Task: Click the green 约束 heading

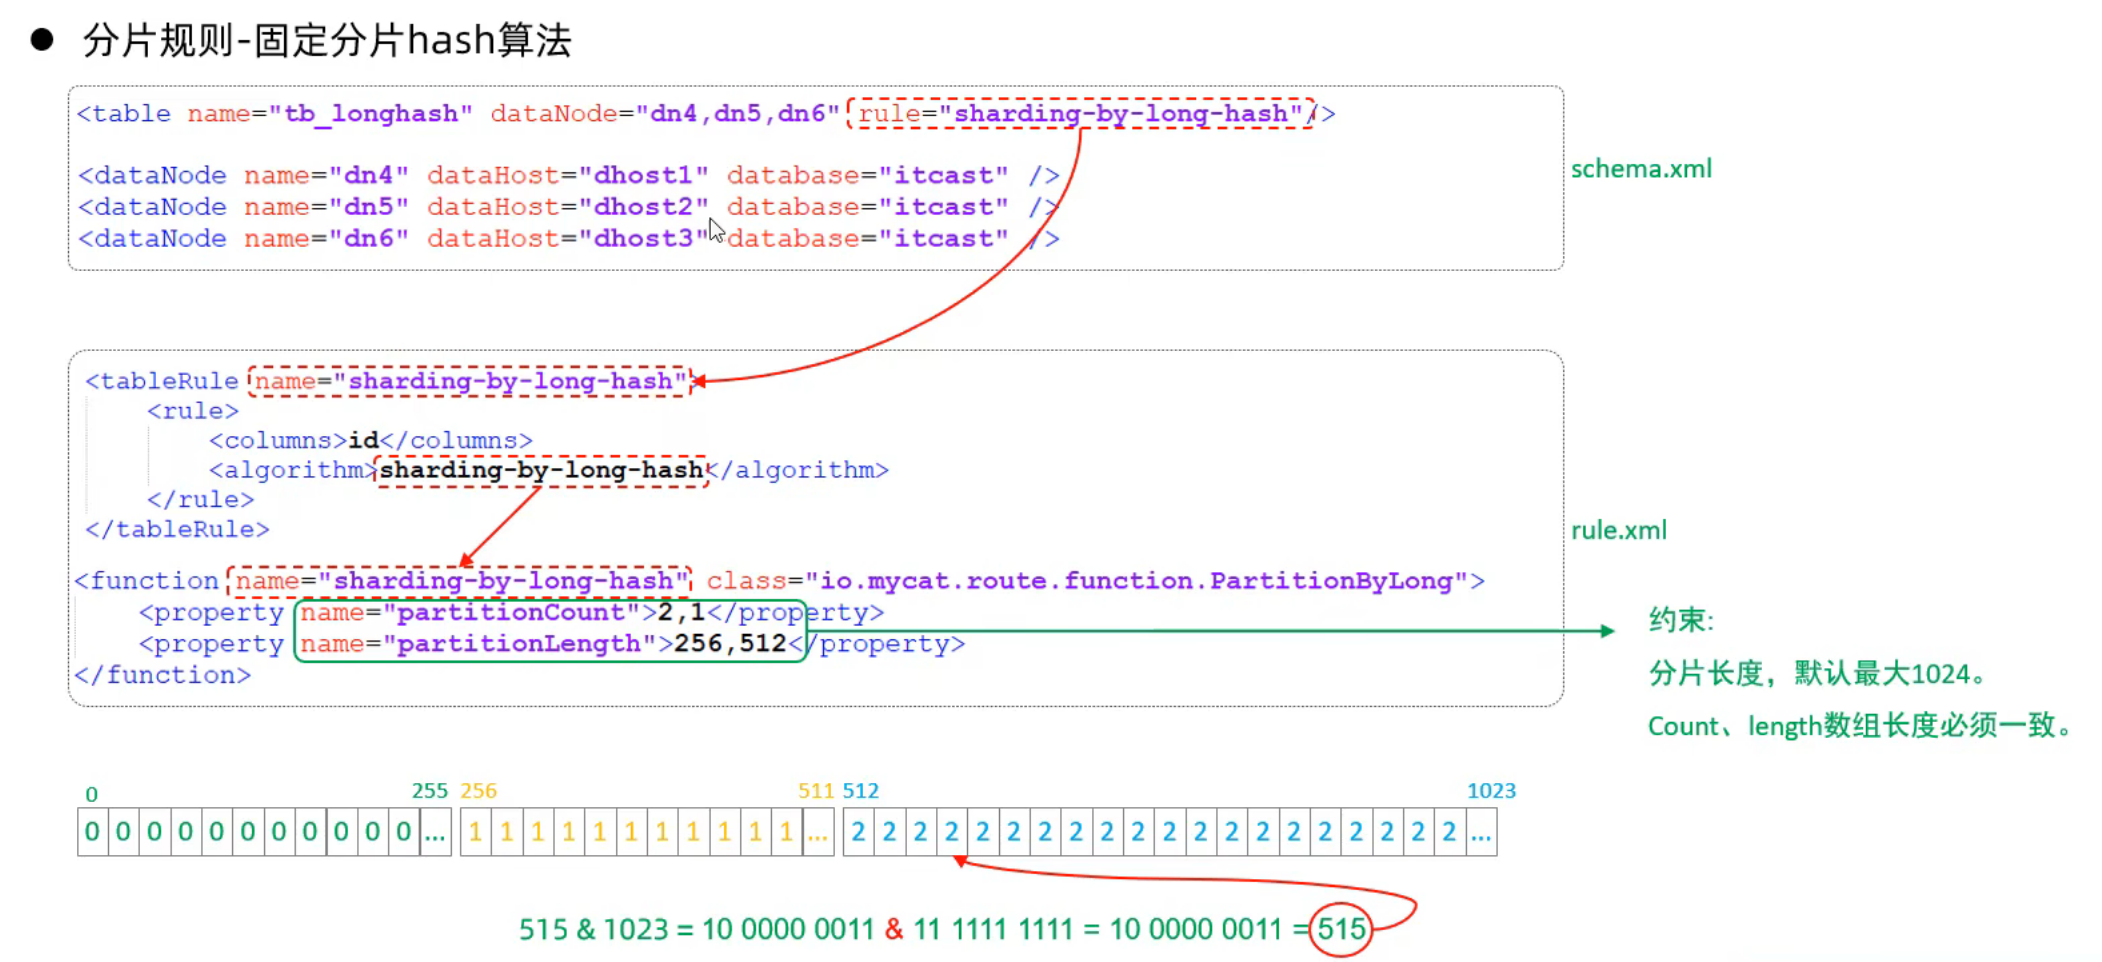Action: 1680,620
